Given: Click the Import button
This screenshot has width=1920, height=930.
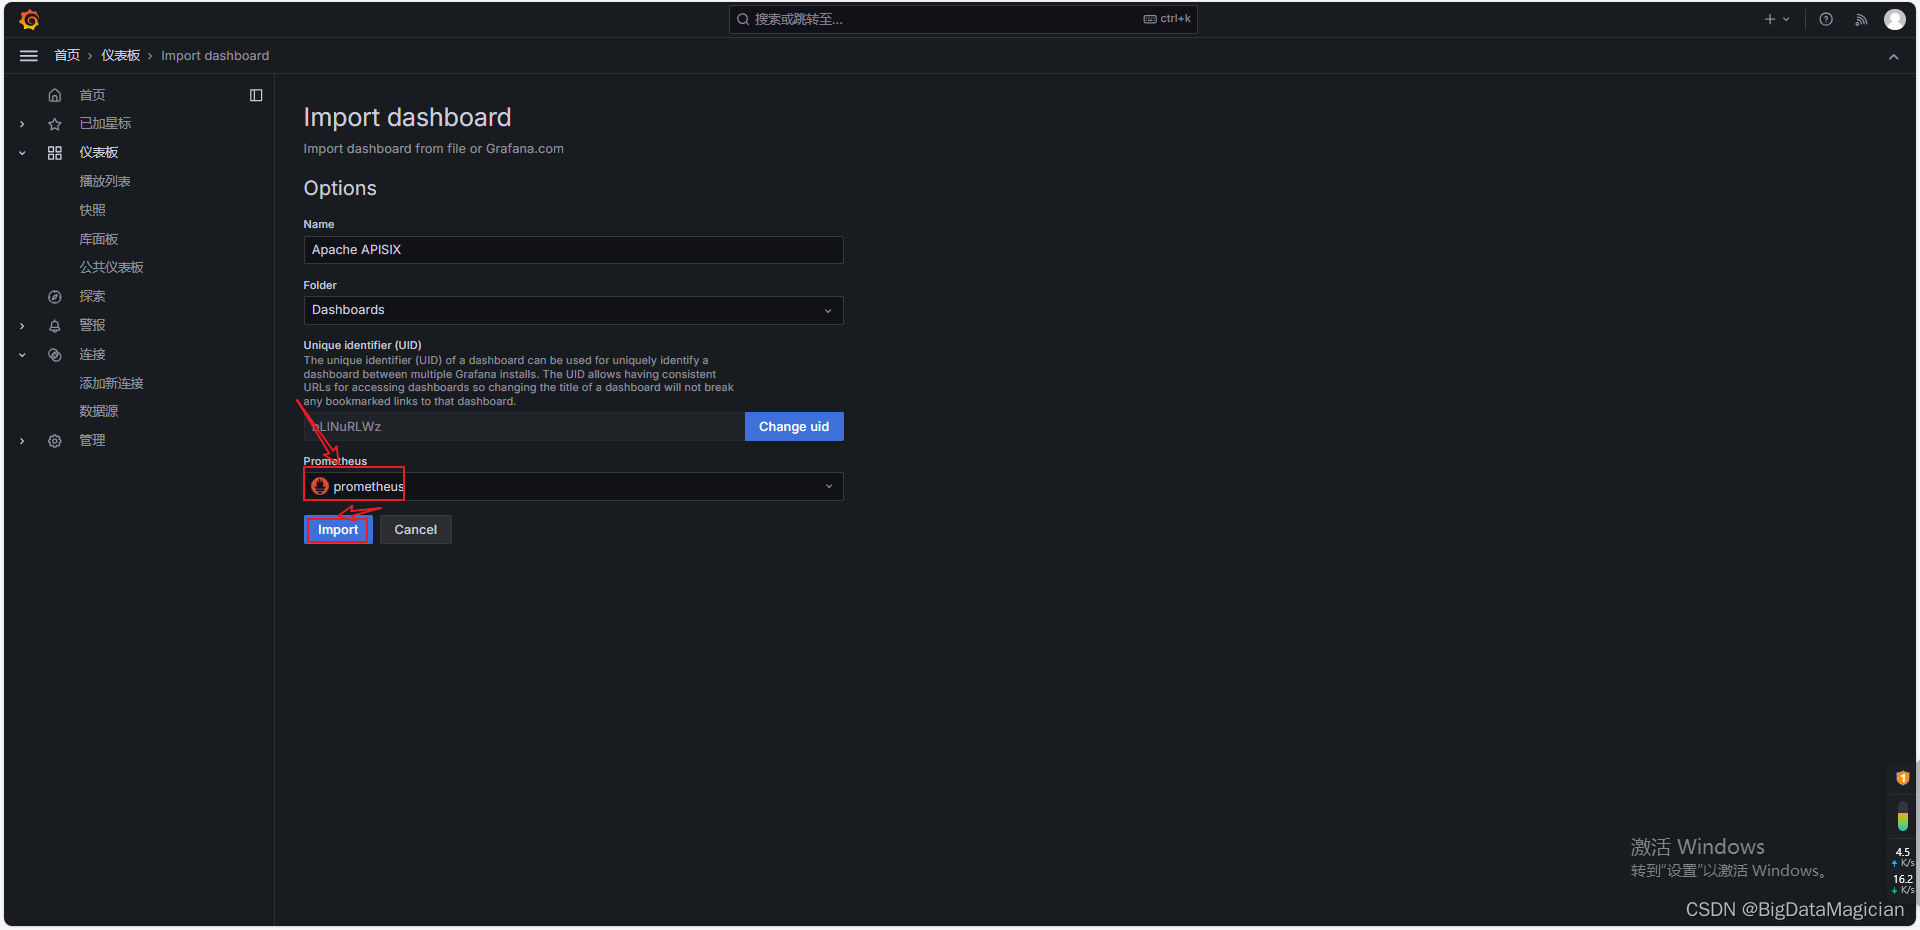Looking at the screenshot, I should 338,530.
